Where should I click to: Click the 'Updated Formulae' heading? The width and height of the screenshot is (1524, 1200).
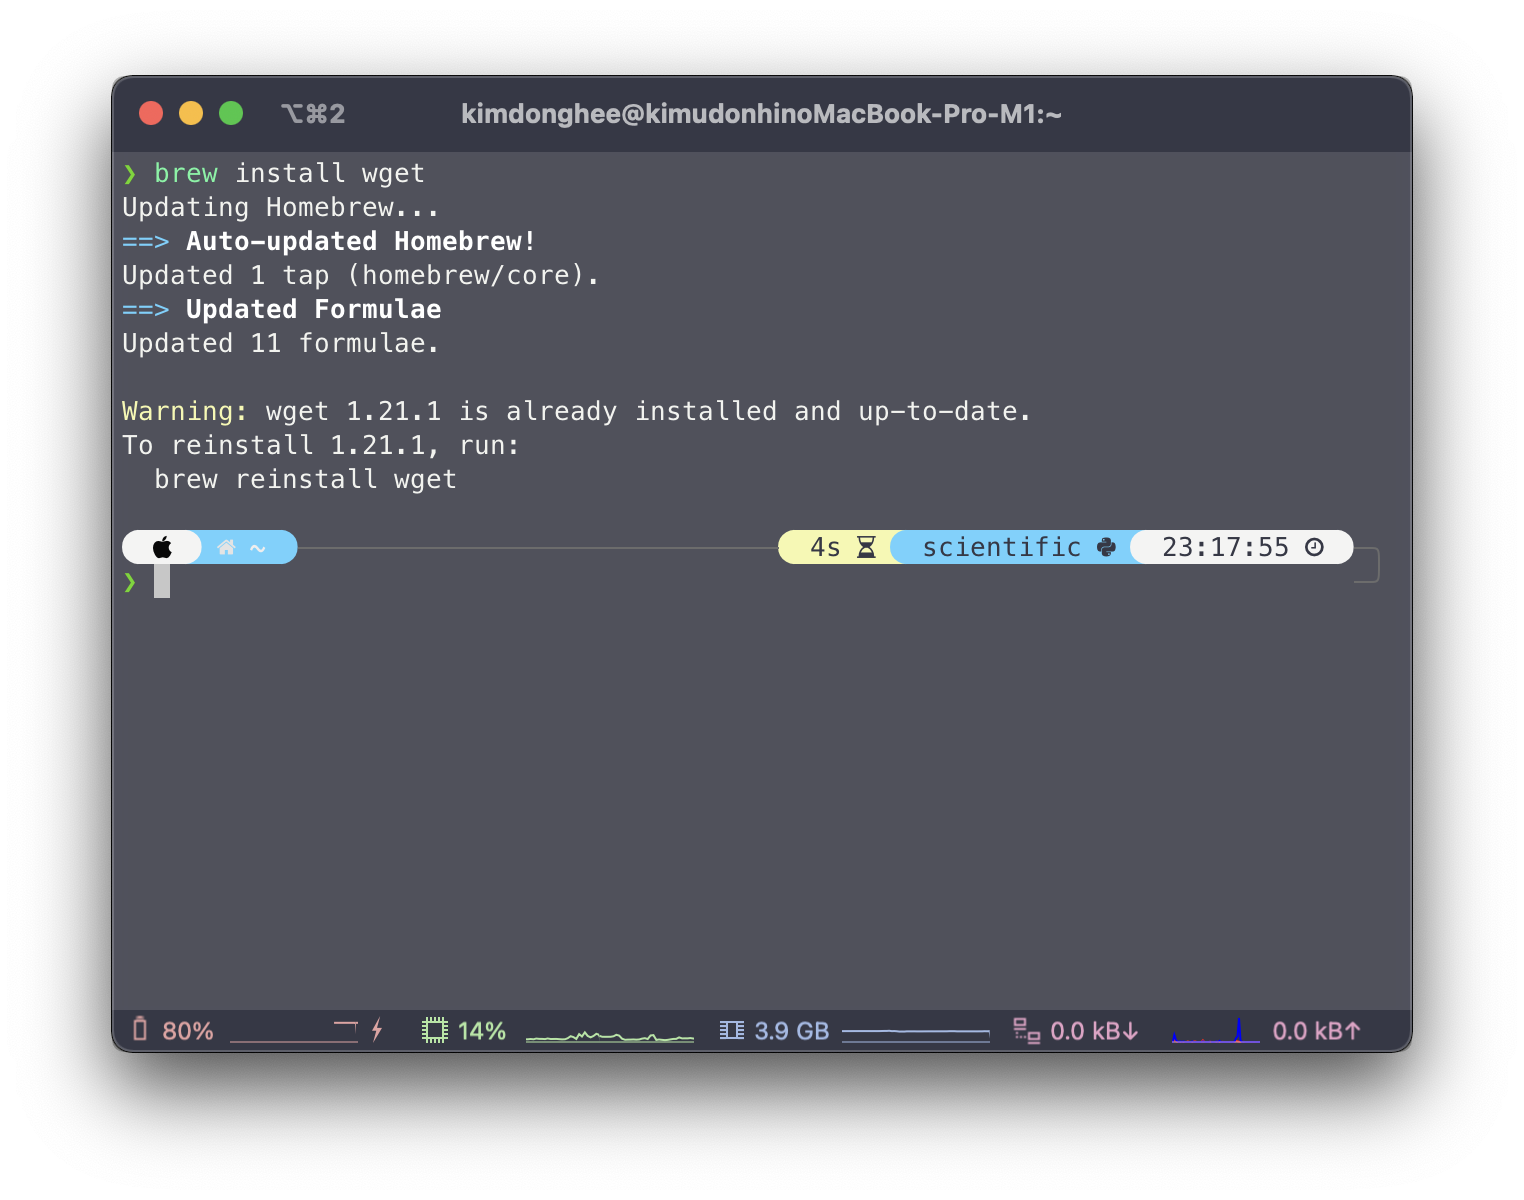[x=314, y=309]
